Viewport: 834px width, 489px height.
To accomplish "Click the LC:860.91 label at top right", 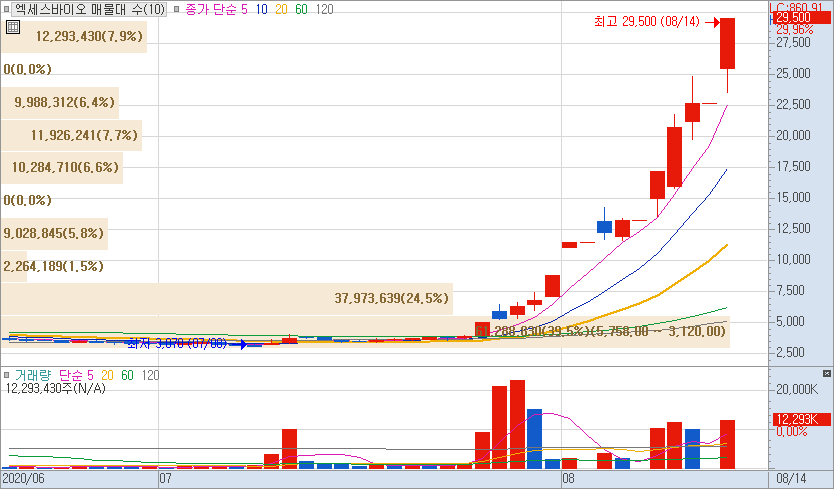I will click(x=796, y=7).
